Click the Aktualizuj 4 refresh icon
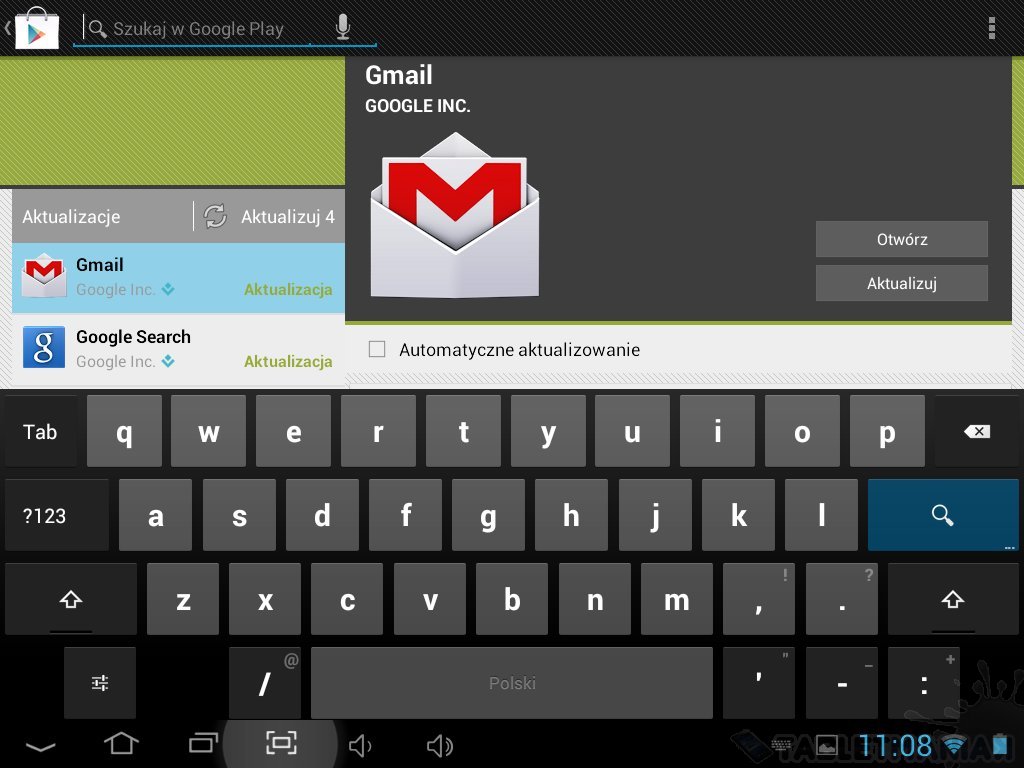Screen dimensions: 1024x768 click(x=215, y=216)
